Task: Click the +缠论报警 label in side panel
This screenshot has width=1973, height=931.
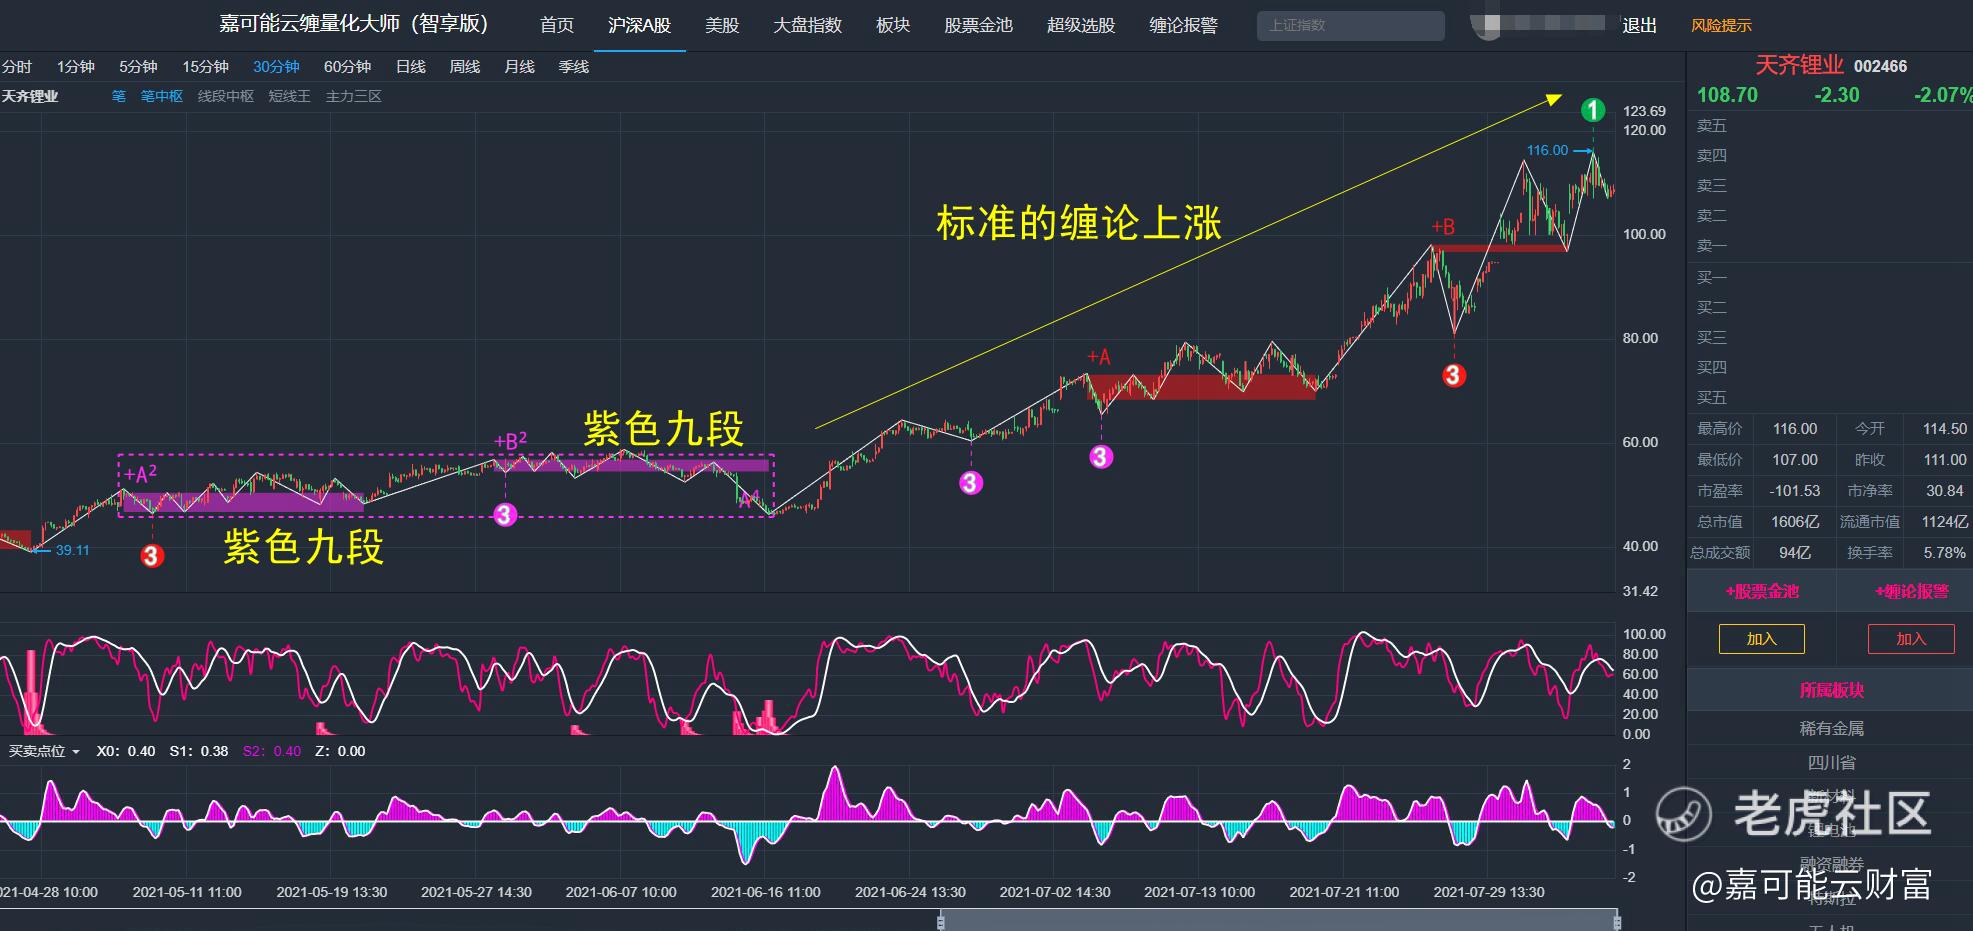Action: pos(1912,592)
